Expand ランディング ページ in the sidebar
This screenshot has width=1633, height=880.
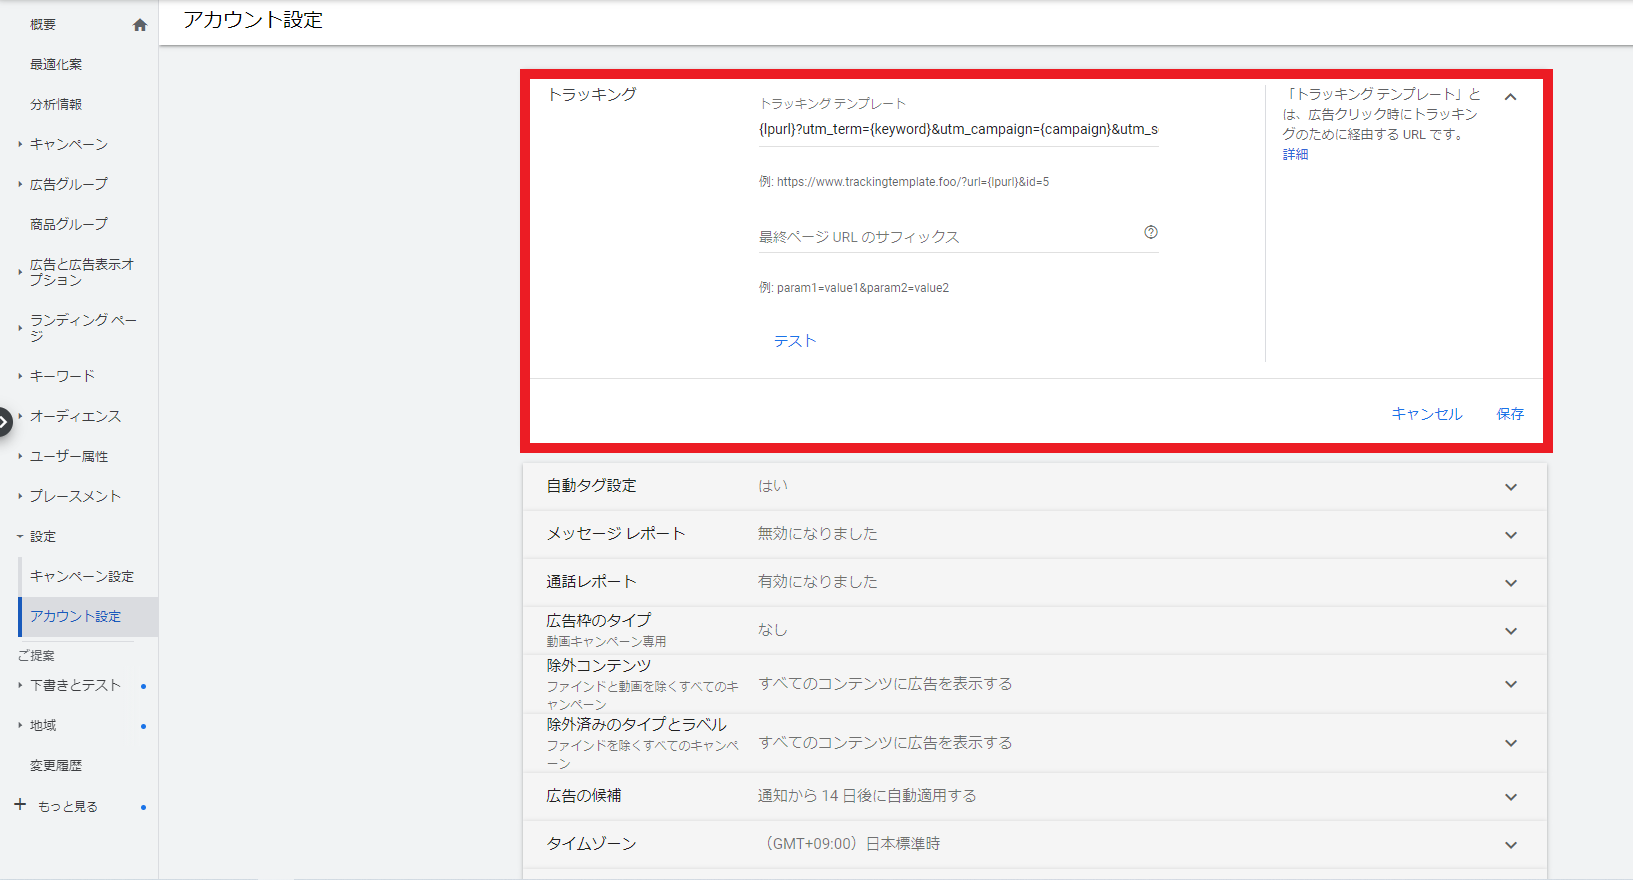pyautogui.click(x=83, y=328)
